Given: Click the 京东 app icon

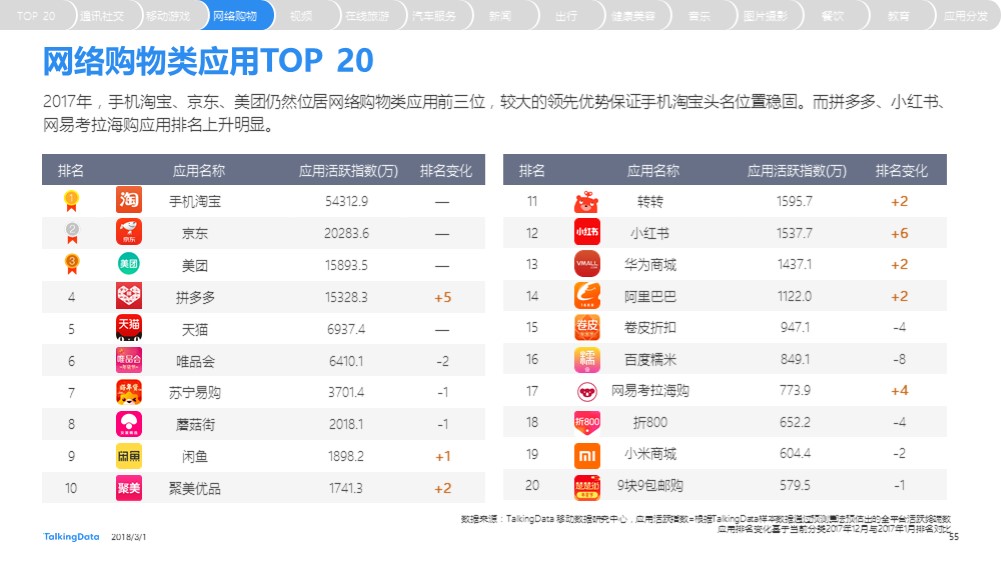Looking at the screenshot, I should click(x=129, y=232).
